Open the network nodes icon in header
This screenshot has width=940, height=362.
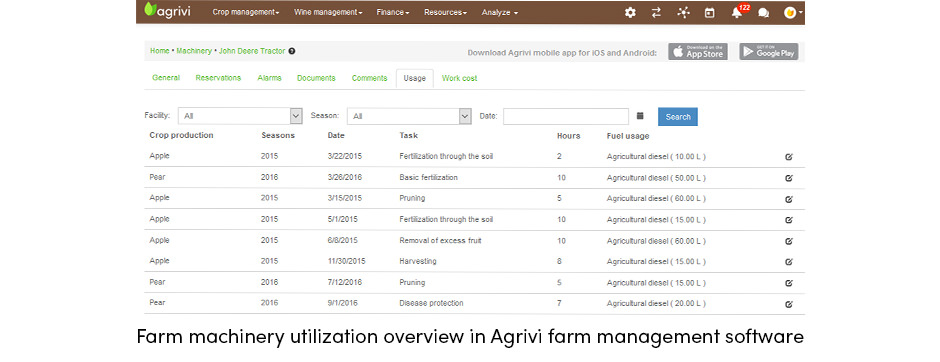[x=683, y=12]
